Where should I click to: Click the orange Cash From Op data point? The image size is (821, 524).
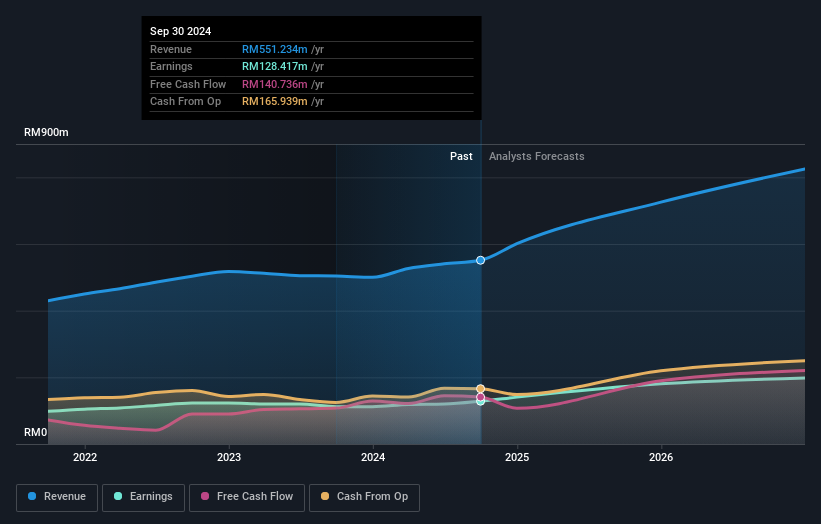(480, 388)
